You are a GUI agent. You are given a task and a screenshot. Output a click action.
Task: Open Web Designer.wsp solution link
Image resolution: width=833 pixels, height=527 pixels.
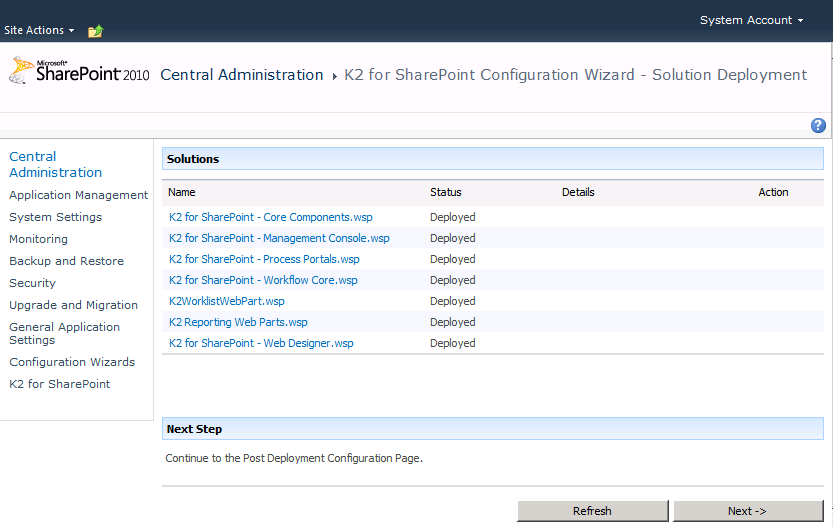[261, 343]
